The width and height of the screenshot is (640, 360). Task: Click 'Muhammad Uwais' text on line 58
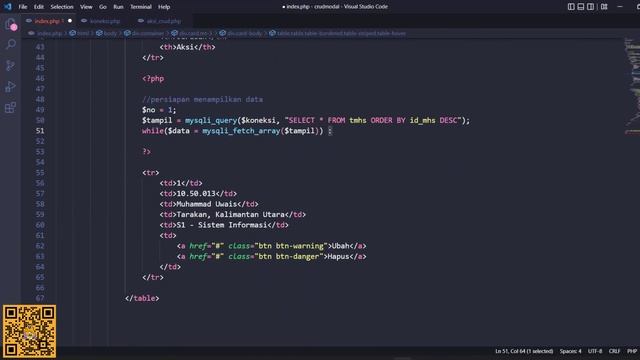tap(207, 204)
